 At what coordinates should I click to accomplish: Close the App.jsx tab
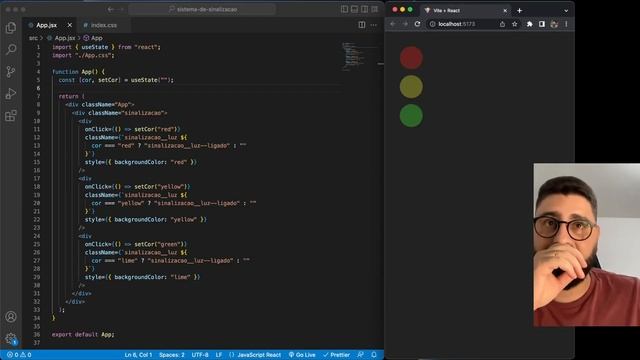[70, 25]
